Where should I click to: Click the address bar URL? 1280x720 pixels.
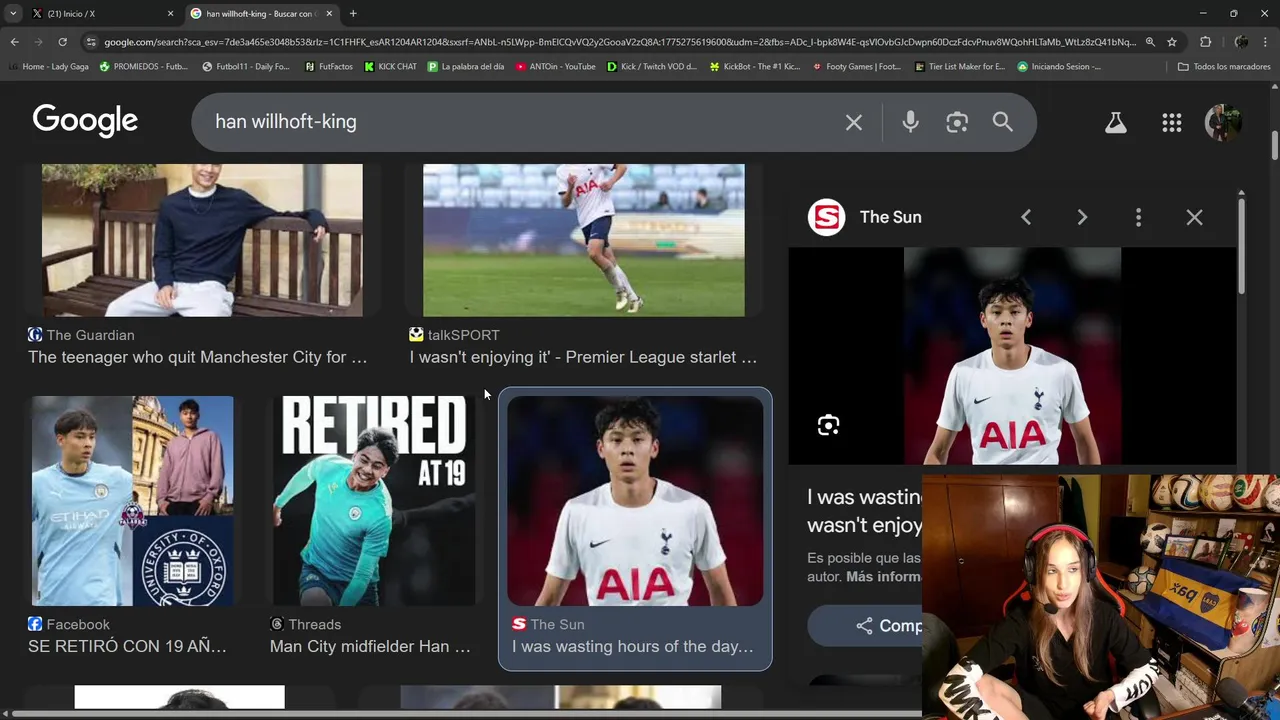point(620,42)
